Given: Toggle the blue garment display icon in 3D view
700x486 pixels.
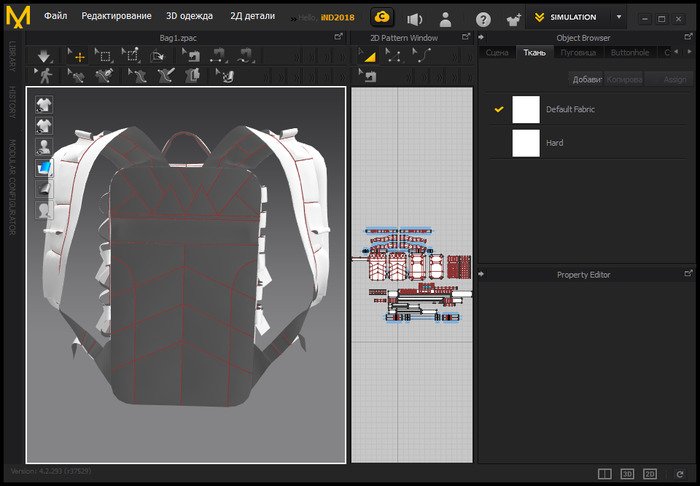Looking at the screenshot, I should click(44, 168).
